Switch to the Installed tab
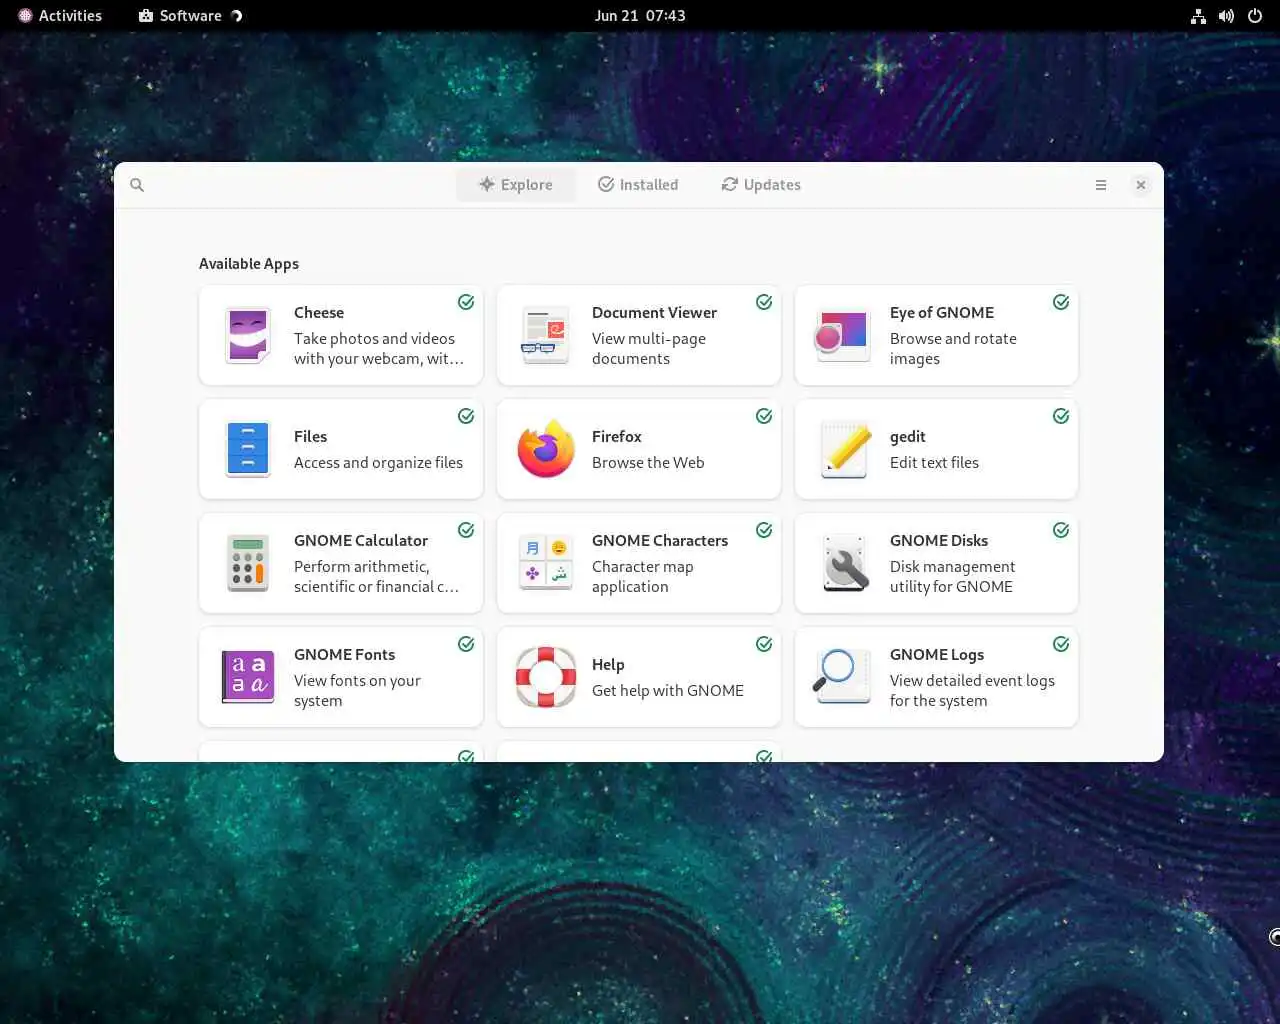 638,185
